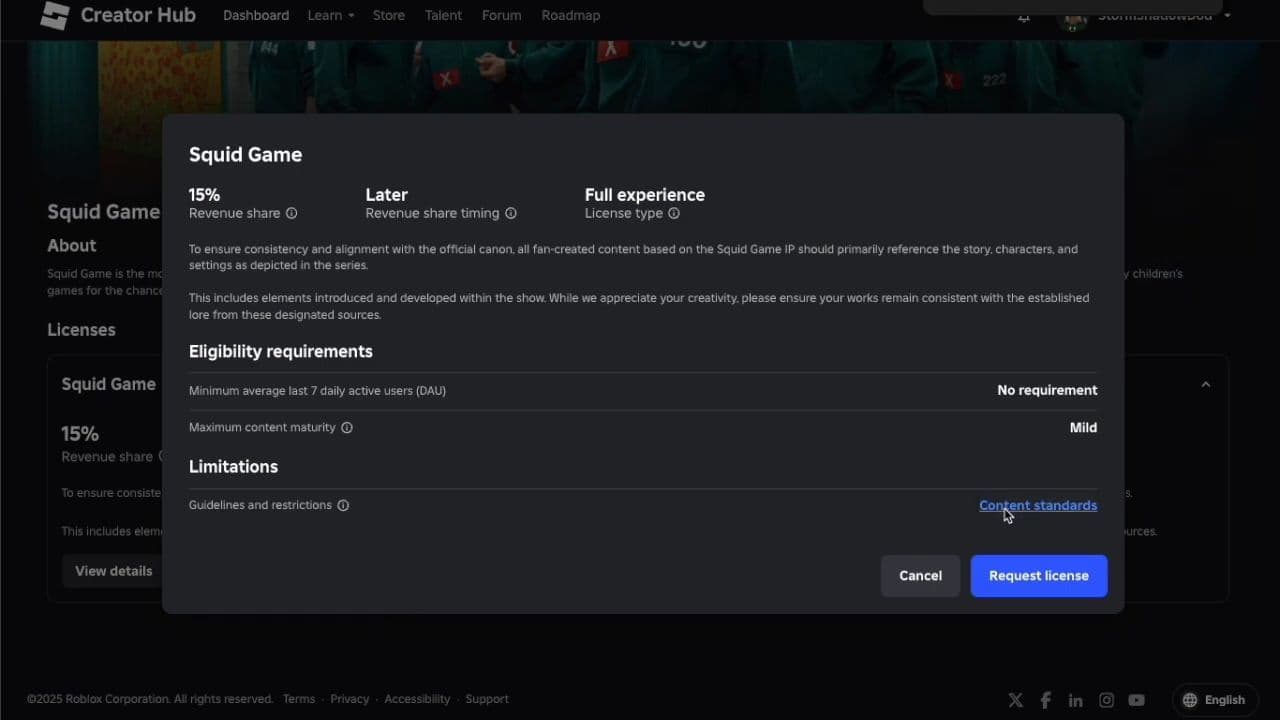Open Roblox's Facebook page
Screen dimensions: 1280x720
coord(1045,700)
